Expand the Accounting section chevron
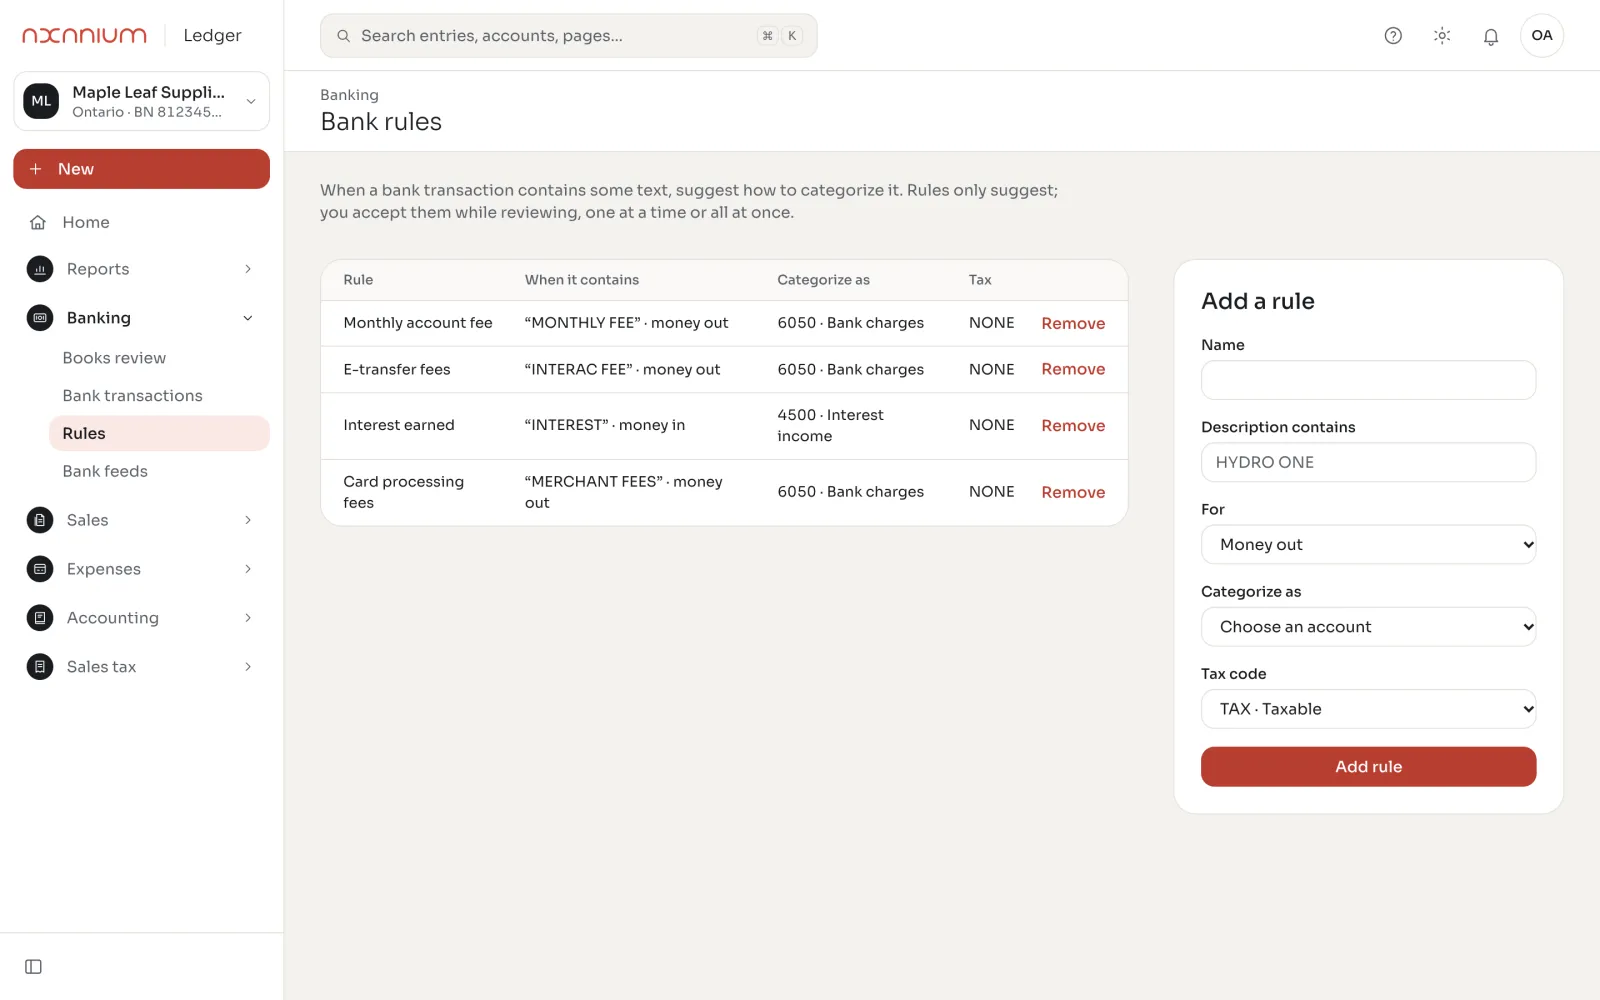 pos(248,618)
